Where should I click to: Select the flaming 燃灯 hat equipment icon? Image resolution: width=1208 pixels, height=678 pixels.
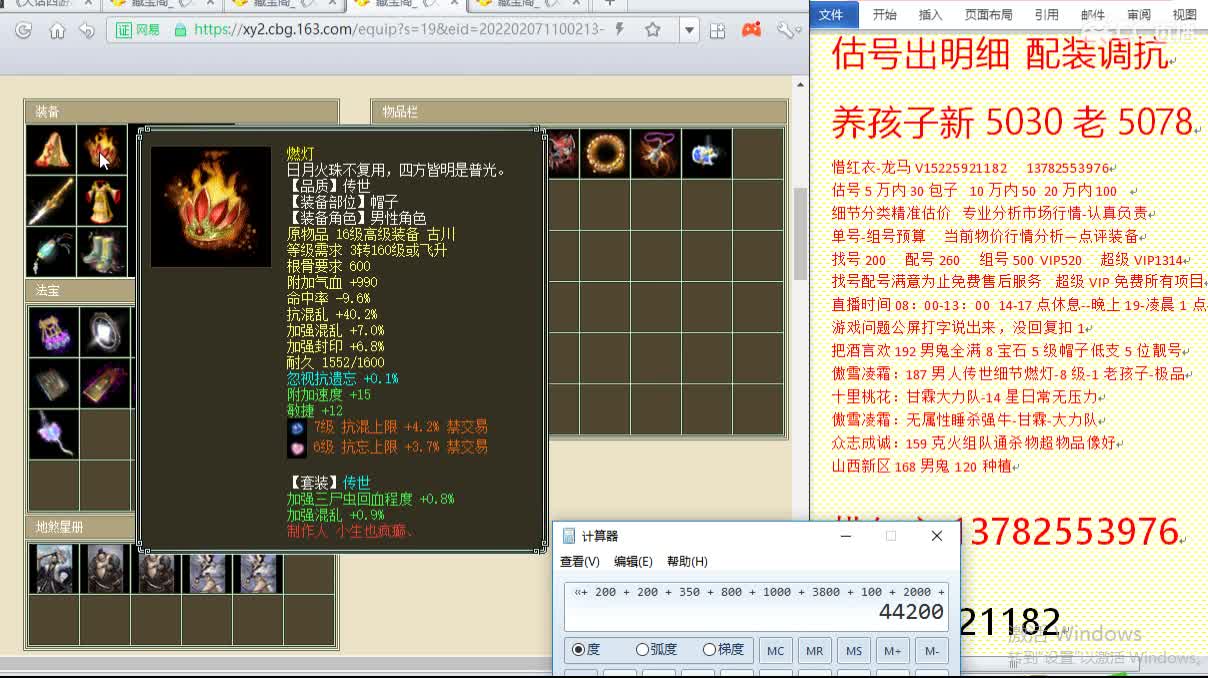[x=102, y=150]
